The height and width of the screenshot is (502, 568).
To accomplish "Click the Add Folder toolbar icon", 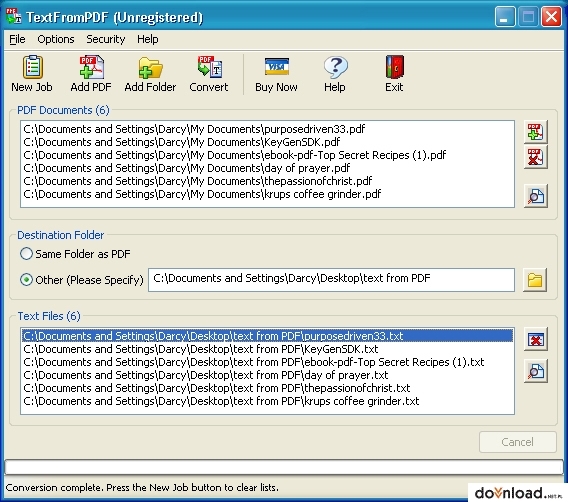I will (x=150, y=74).
